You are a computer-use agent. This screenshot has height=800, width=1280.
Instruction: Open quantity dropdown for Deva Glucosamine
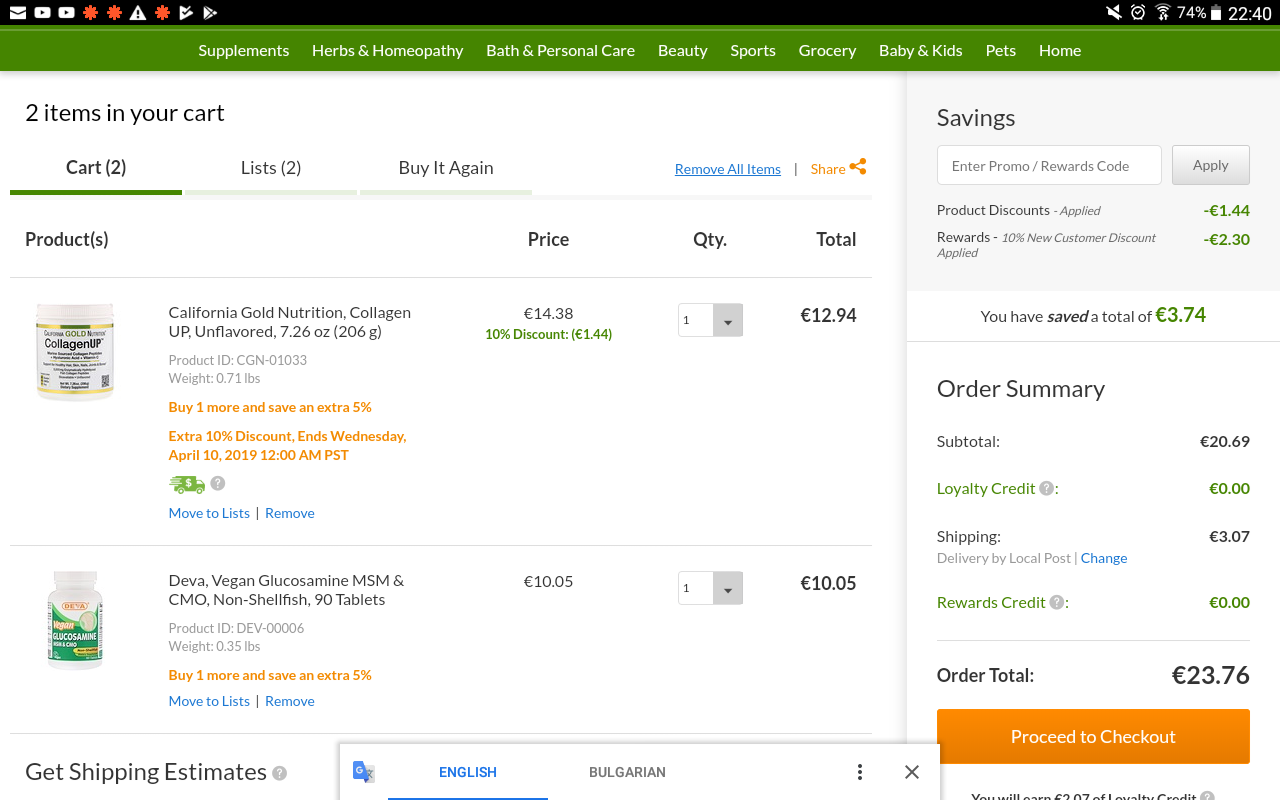(727, 588)
